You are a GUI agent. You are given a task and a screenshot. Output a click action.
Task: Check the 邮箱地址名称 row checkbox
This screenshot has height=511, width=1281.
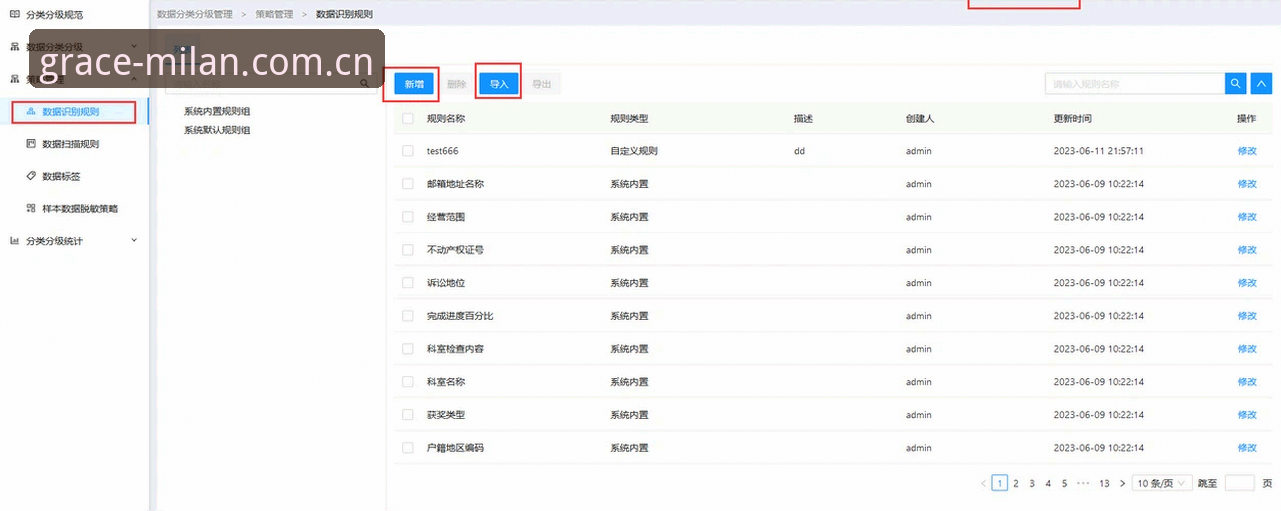click(407, 184)
